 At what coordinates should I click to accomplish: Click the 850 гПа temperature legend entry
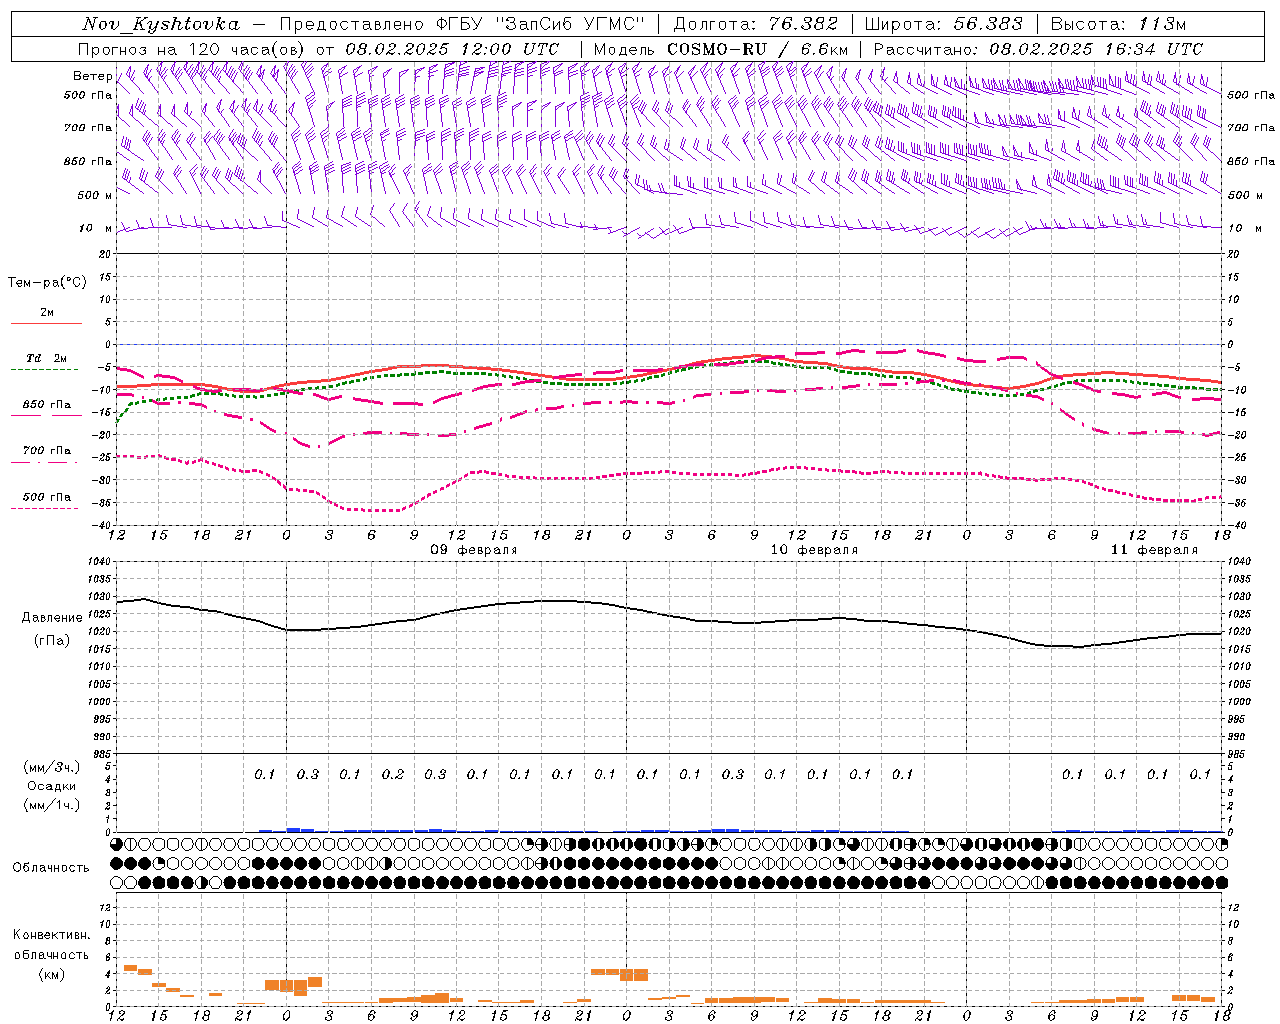click(47, 405)
